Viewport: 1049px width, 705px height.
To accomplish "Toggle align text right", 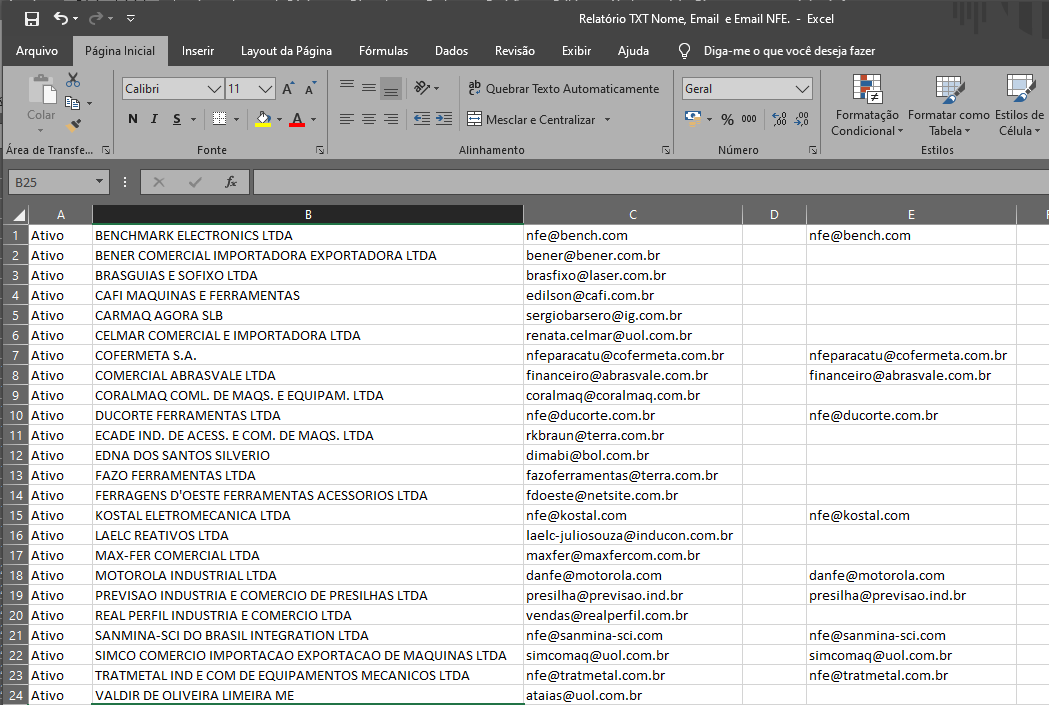I will [x=391, y=119].
